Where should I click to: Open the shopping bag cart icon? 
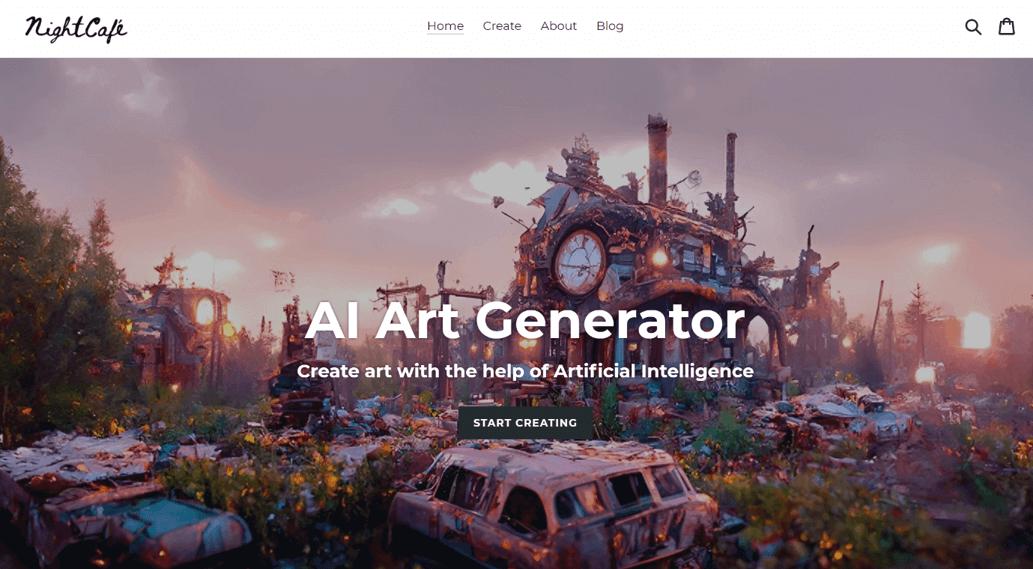(x=1007, y=26)
